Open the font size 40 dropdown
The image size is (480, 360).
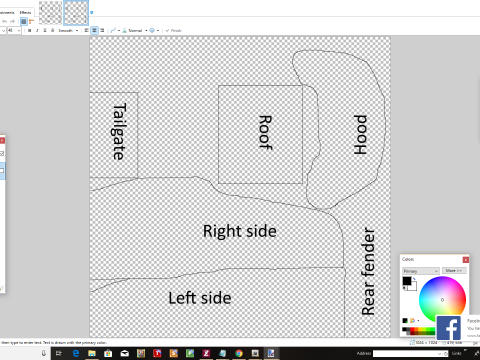pyautogui.click(x=19, y=30)
